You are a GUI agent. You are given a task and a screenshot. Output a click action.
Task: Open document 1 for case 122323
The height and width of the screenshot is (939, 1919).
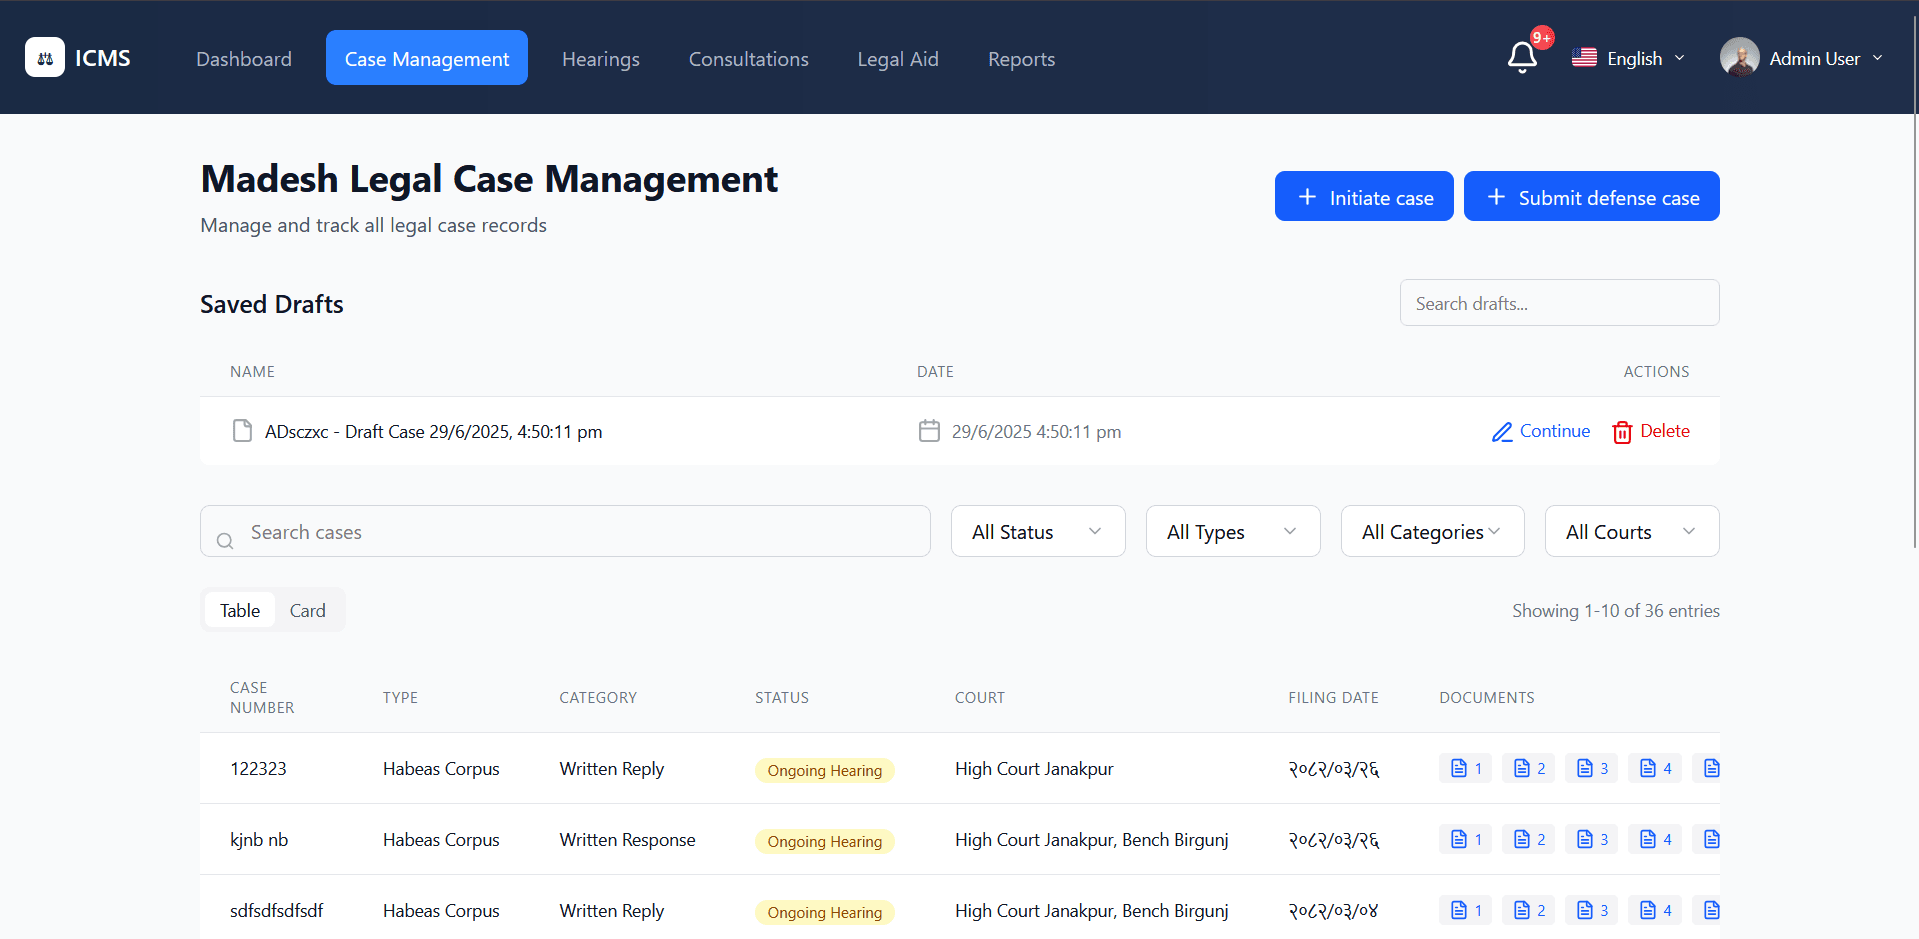pyautogui.click(x=1465, y=768)
